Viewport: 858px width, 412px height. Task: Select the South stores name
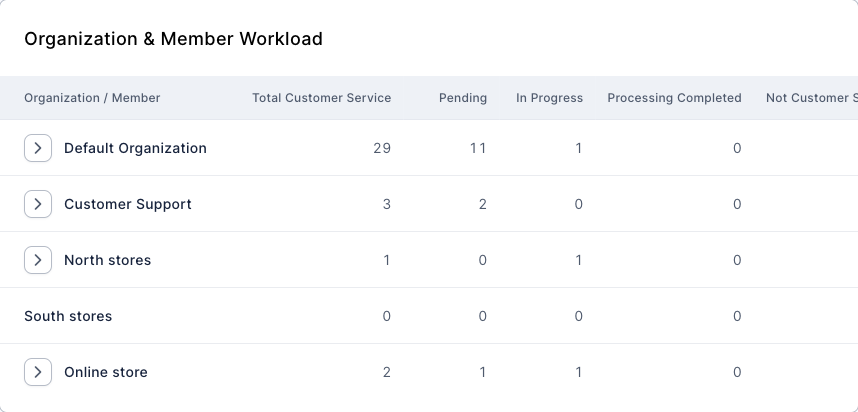(x=68, y=316)
